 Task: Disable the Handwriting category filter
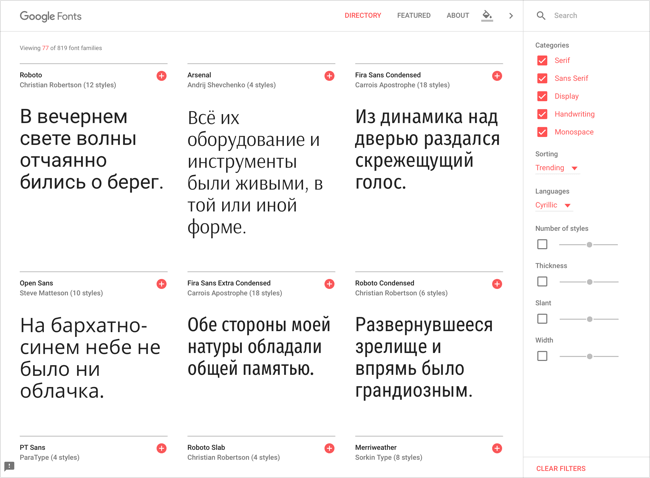click(x=542, y=114)
